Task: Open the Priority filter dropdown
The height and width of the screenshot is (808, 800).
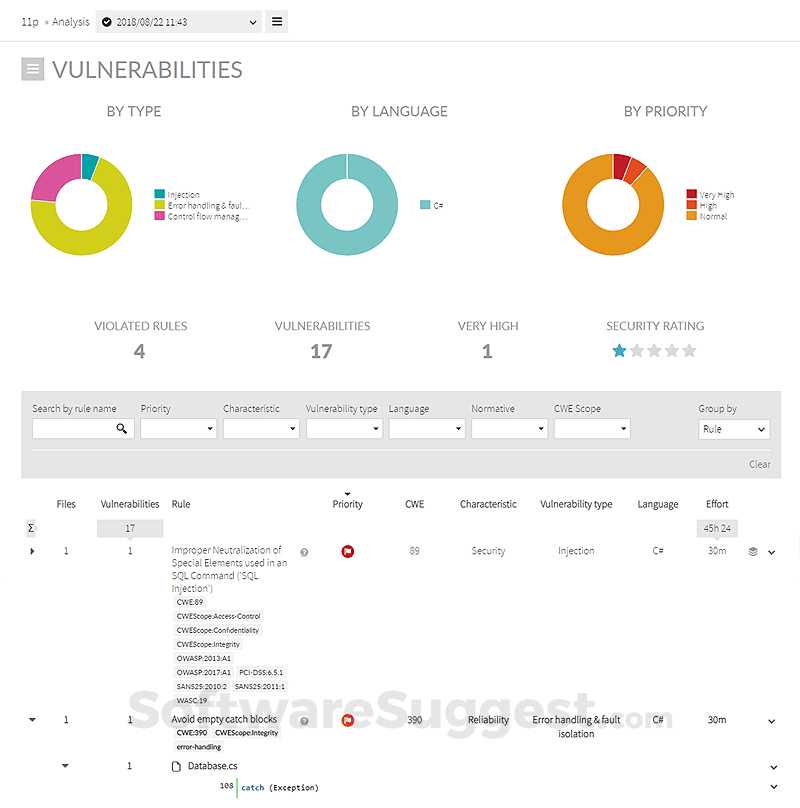Action: tap(178, 428)
